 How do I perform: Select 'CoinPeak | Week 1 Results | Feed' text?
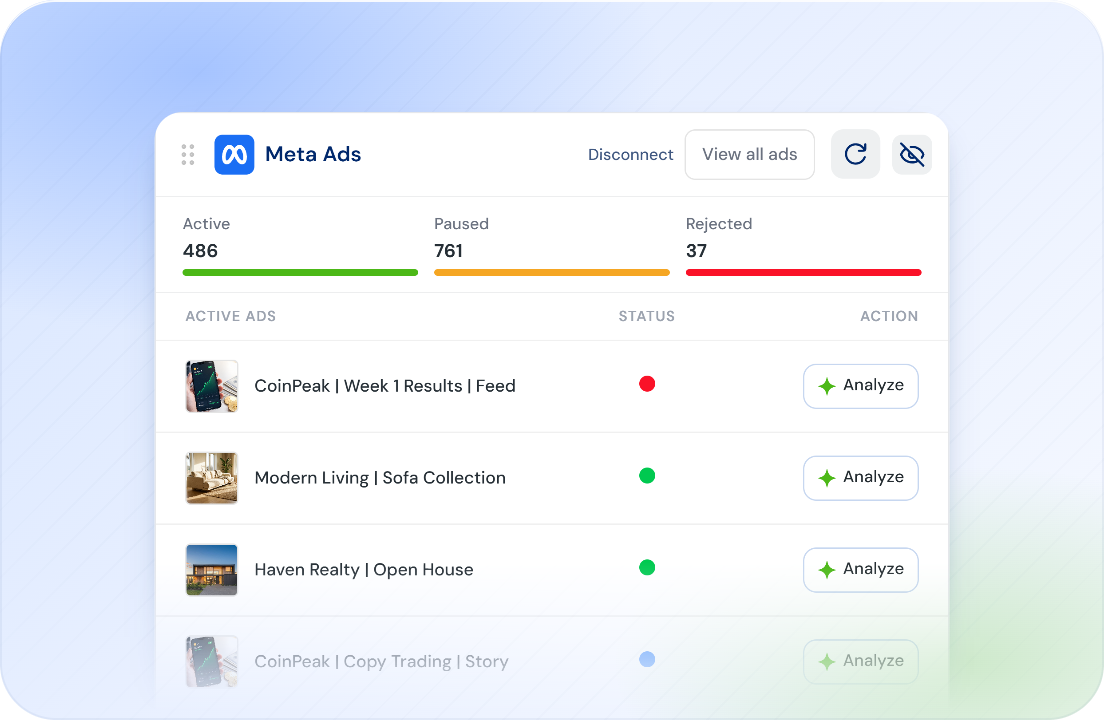tap(385, 386)
